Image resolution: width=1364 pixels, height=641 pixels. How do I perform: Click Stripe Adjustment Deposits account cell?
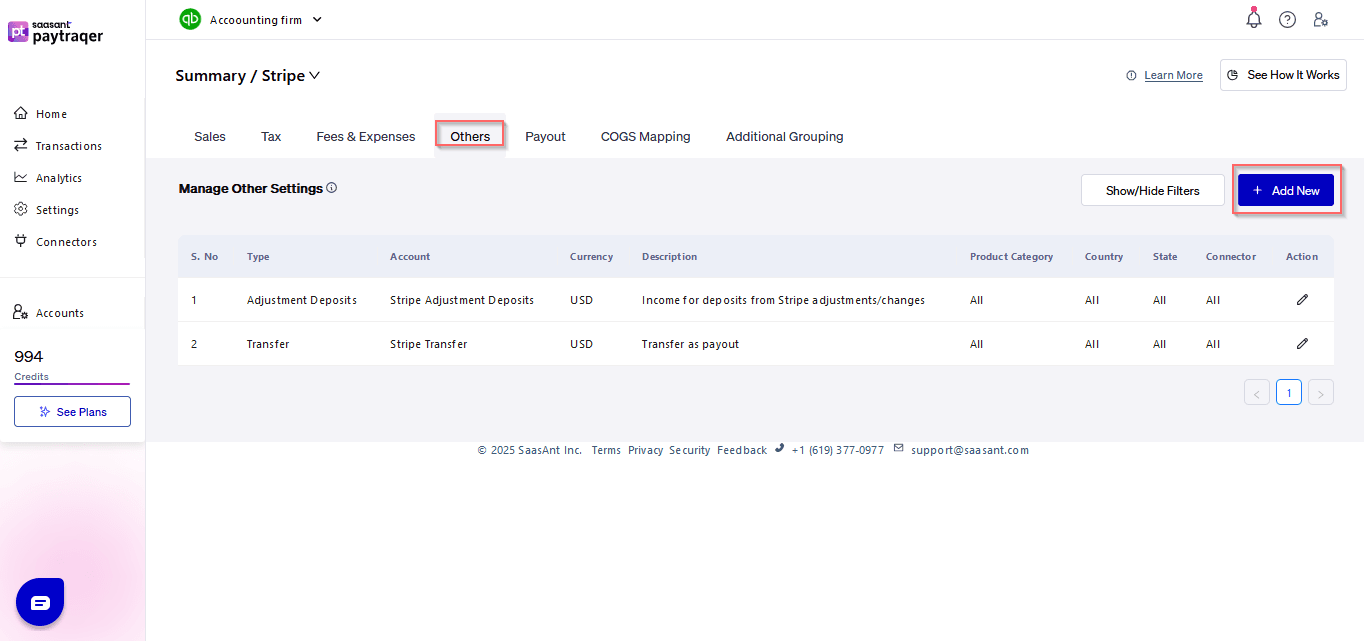click(x=462, y=300)
